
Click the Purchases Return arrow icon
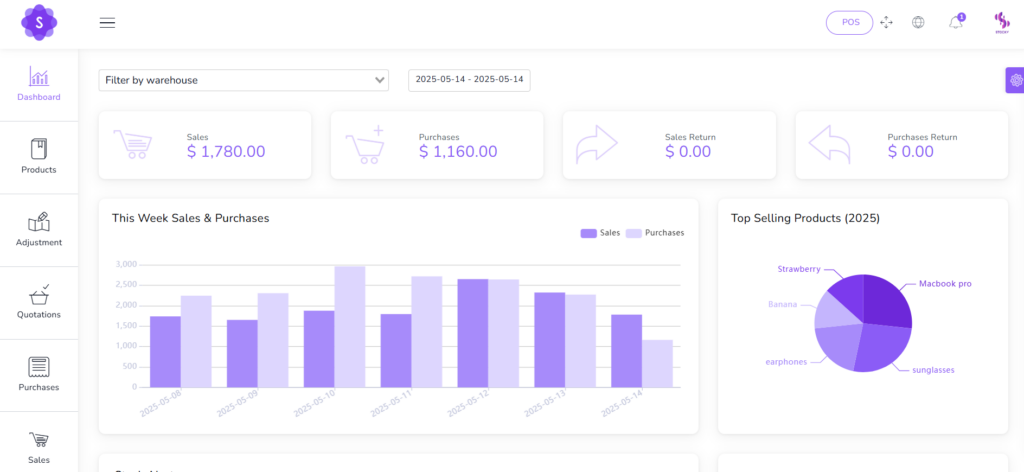tap(829, 144)
